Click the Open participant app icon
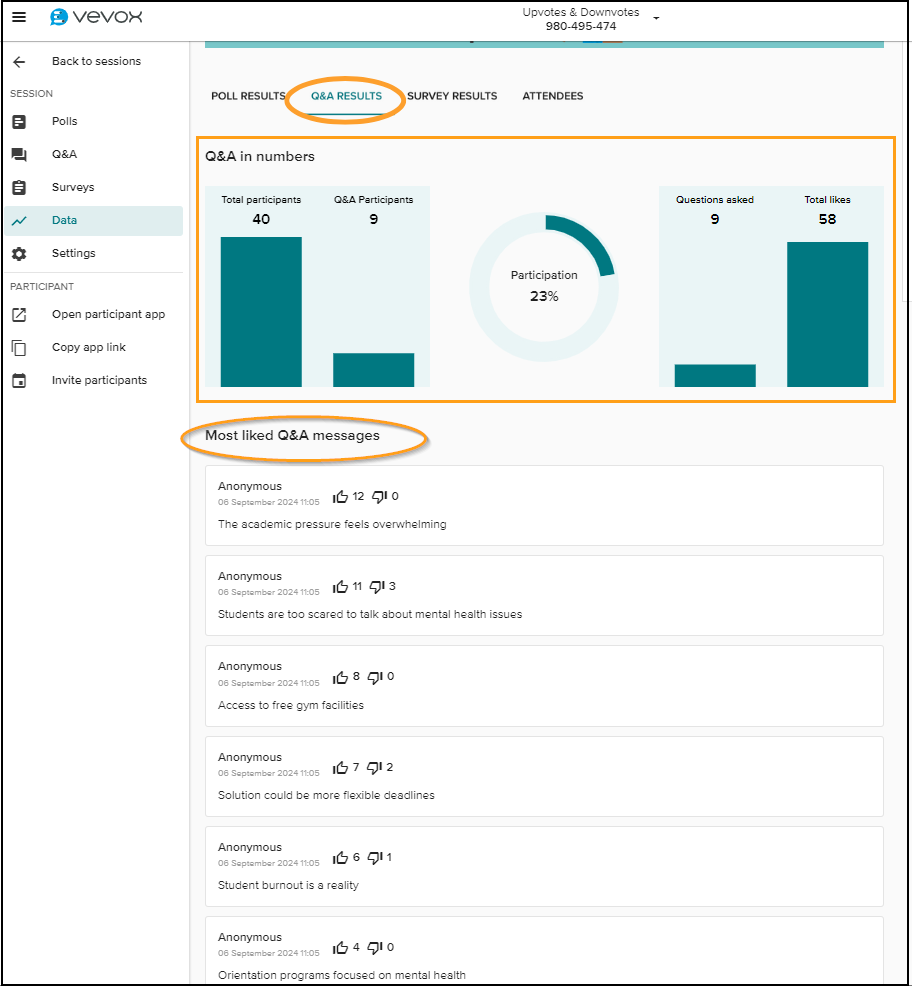The image size is (912, 986). coord(19,315)
